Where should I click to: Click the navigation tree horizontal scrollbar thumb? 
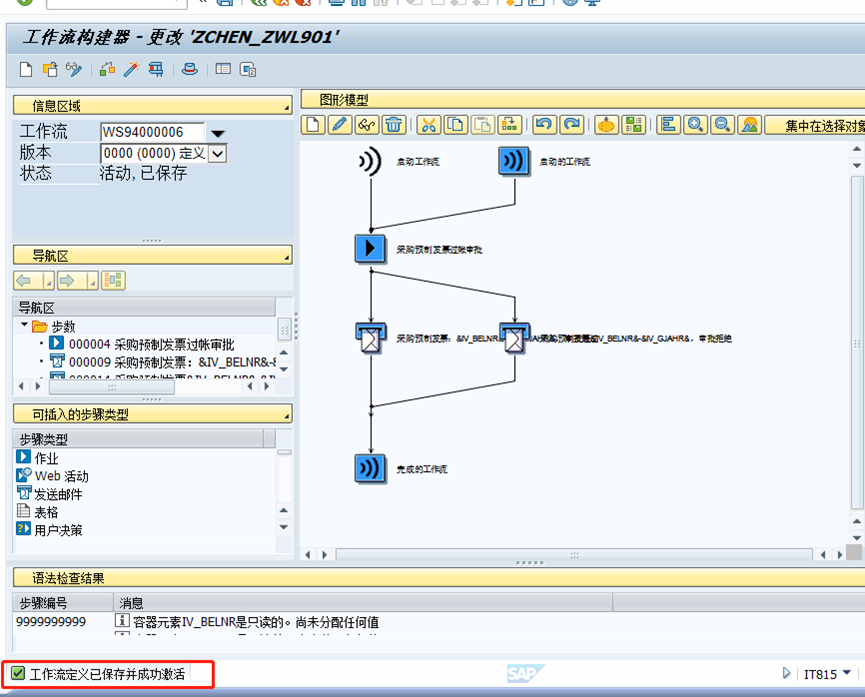112,387
